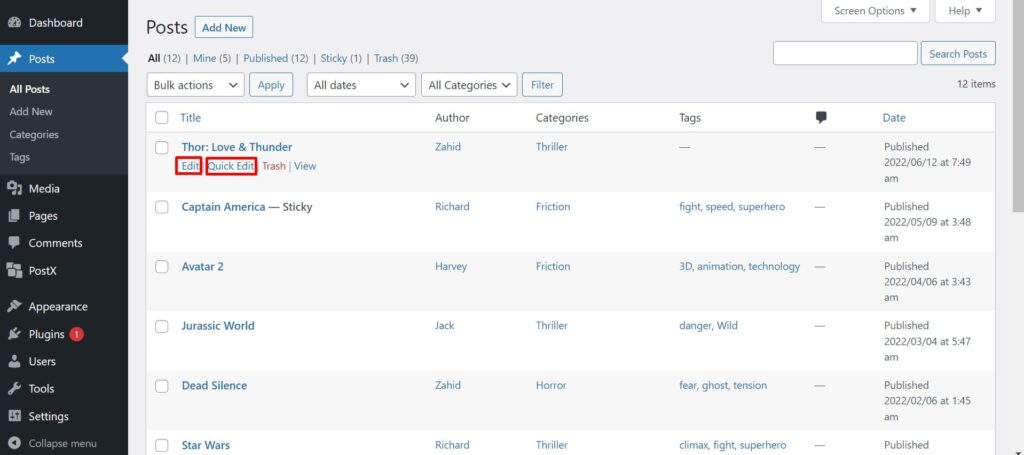Click the 'technology' tag in Avatar 2 row
The width and height of the screenshot is (1024, 455).
774,266
